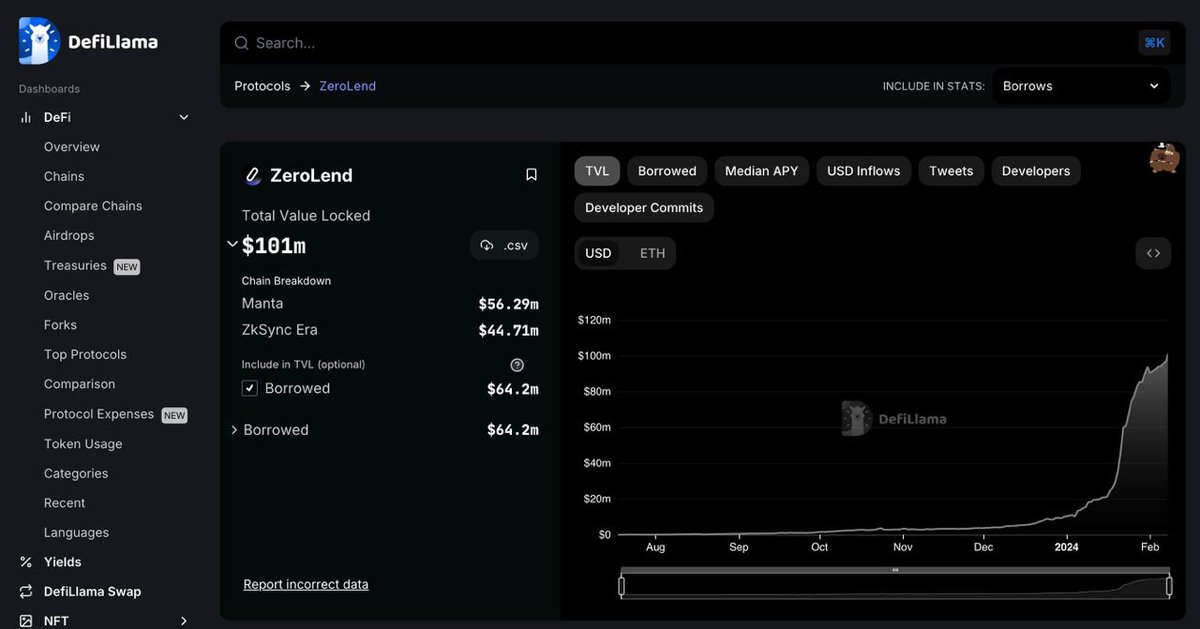
Task: Collapse the DeFi sidebar section
Action: (x=183, y=116)
